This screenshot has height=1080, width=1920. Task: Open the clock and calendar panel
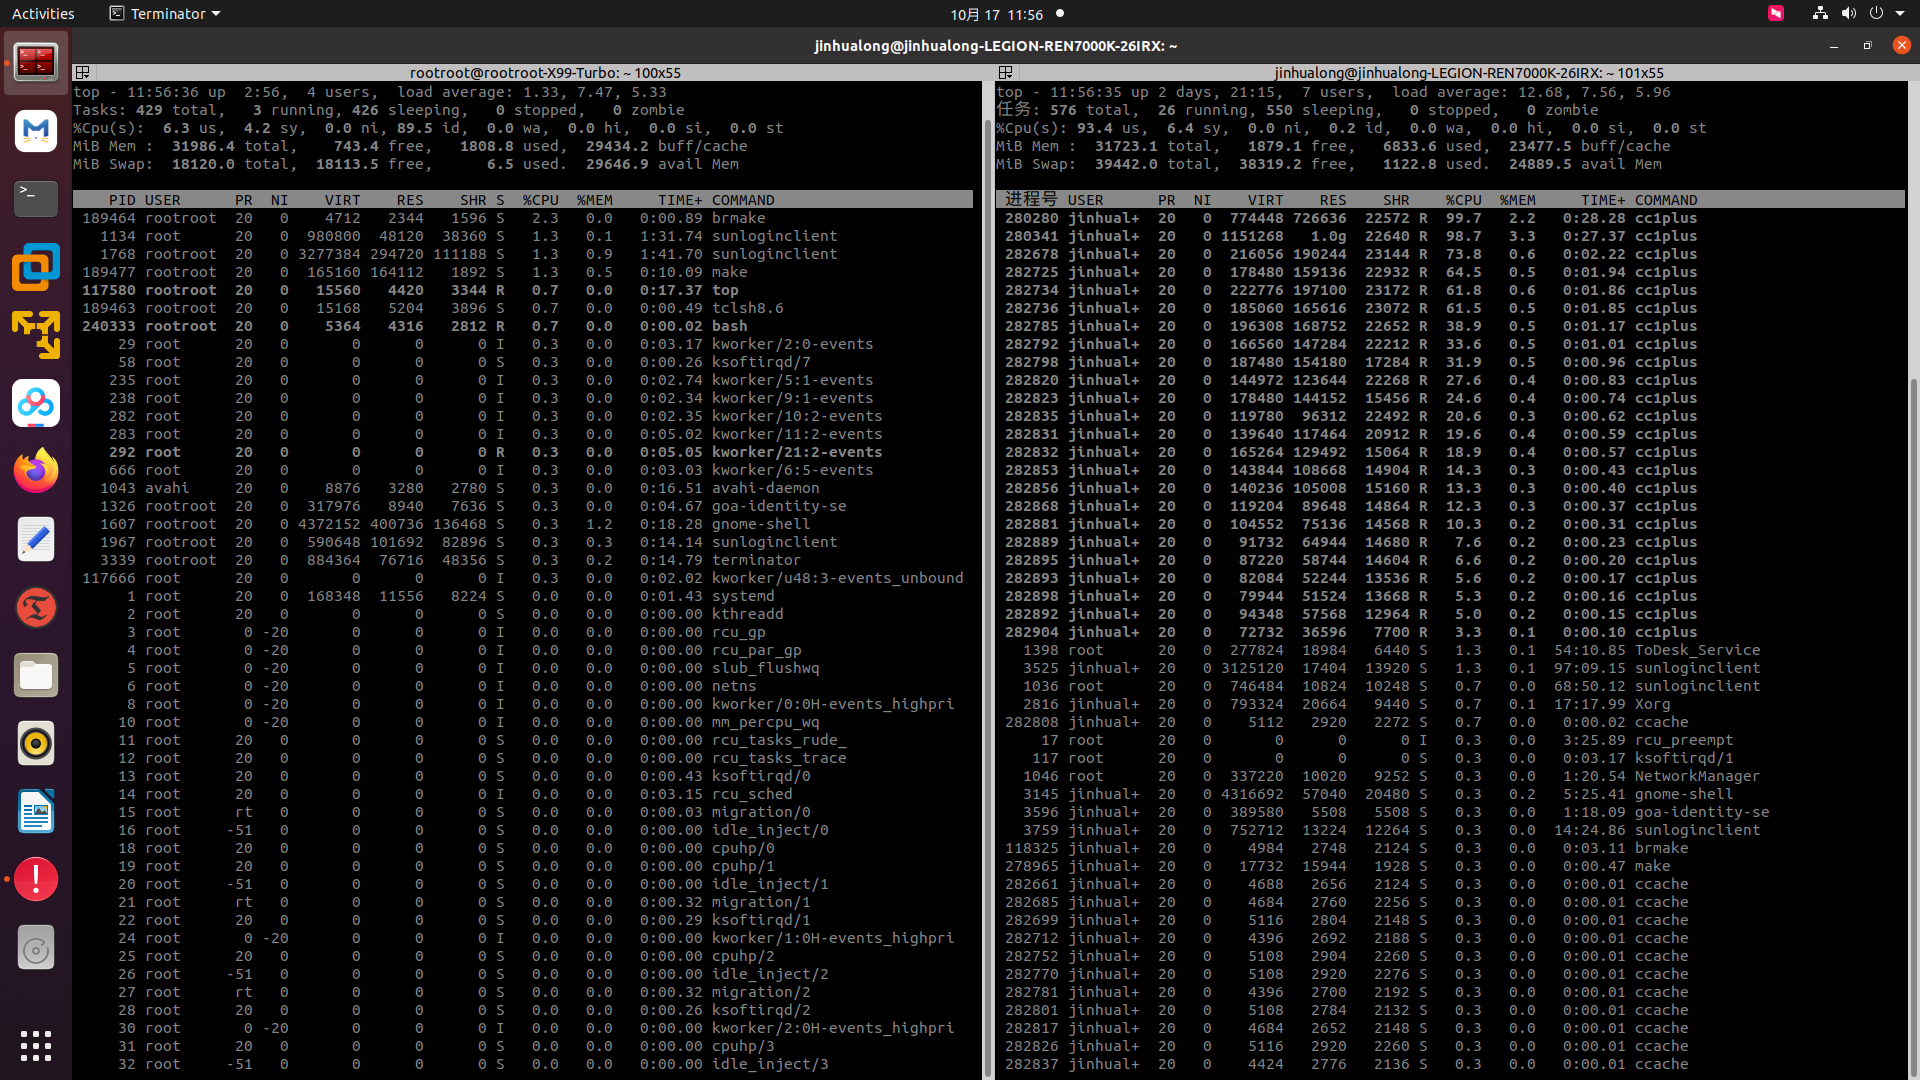coord(996,14)
